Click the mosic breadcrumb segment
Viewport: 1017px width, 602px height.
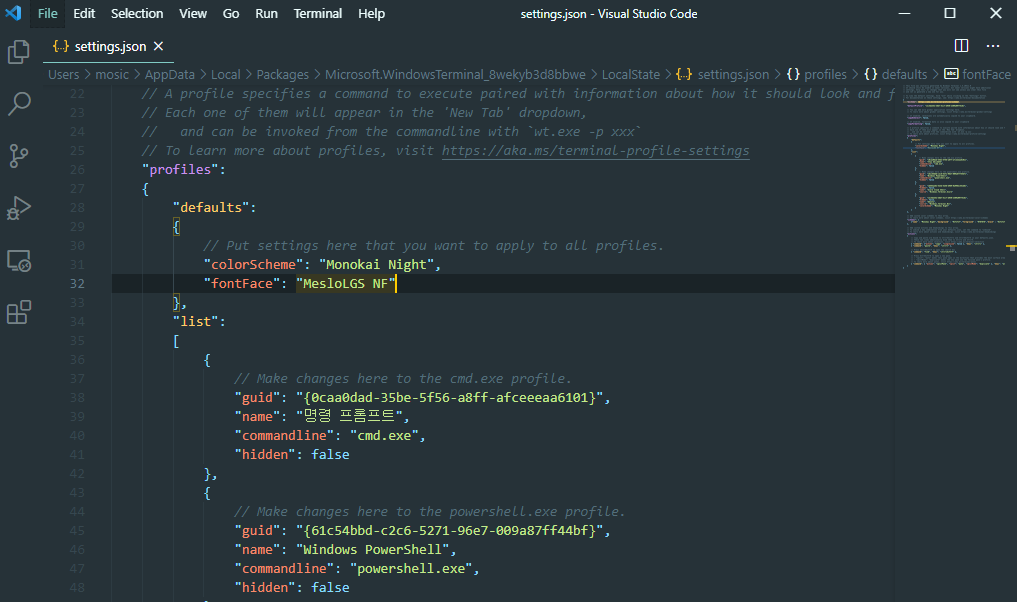pos(112,75)
